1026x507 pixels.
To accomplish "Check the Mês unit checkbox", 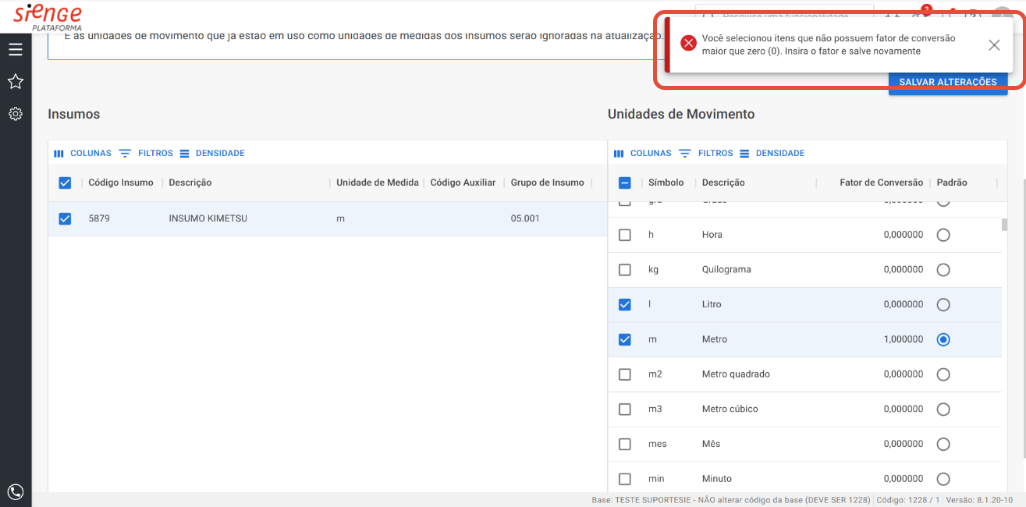I will (x=625, y=444).
